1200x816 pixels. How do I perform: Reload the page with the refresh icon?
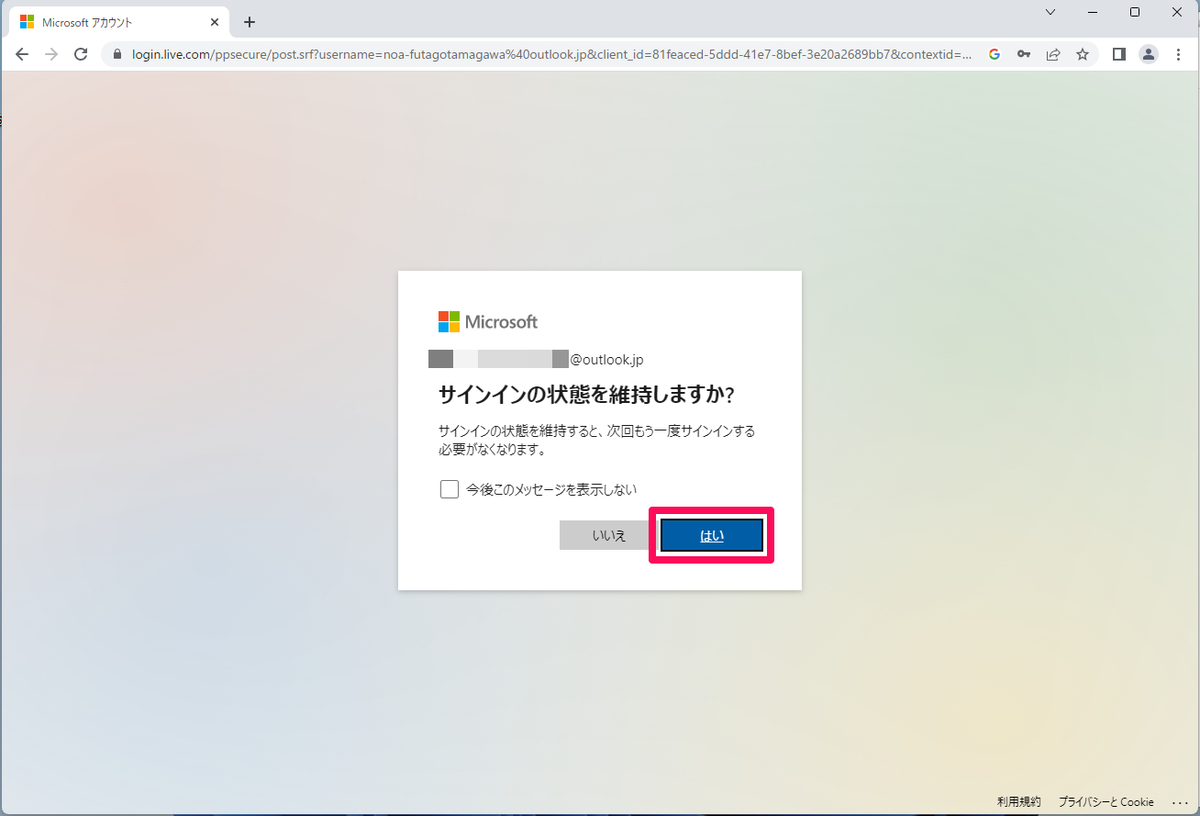click(81, 54)
